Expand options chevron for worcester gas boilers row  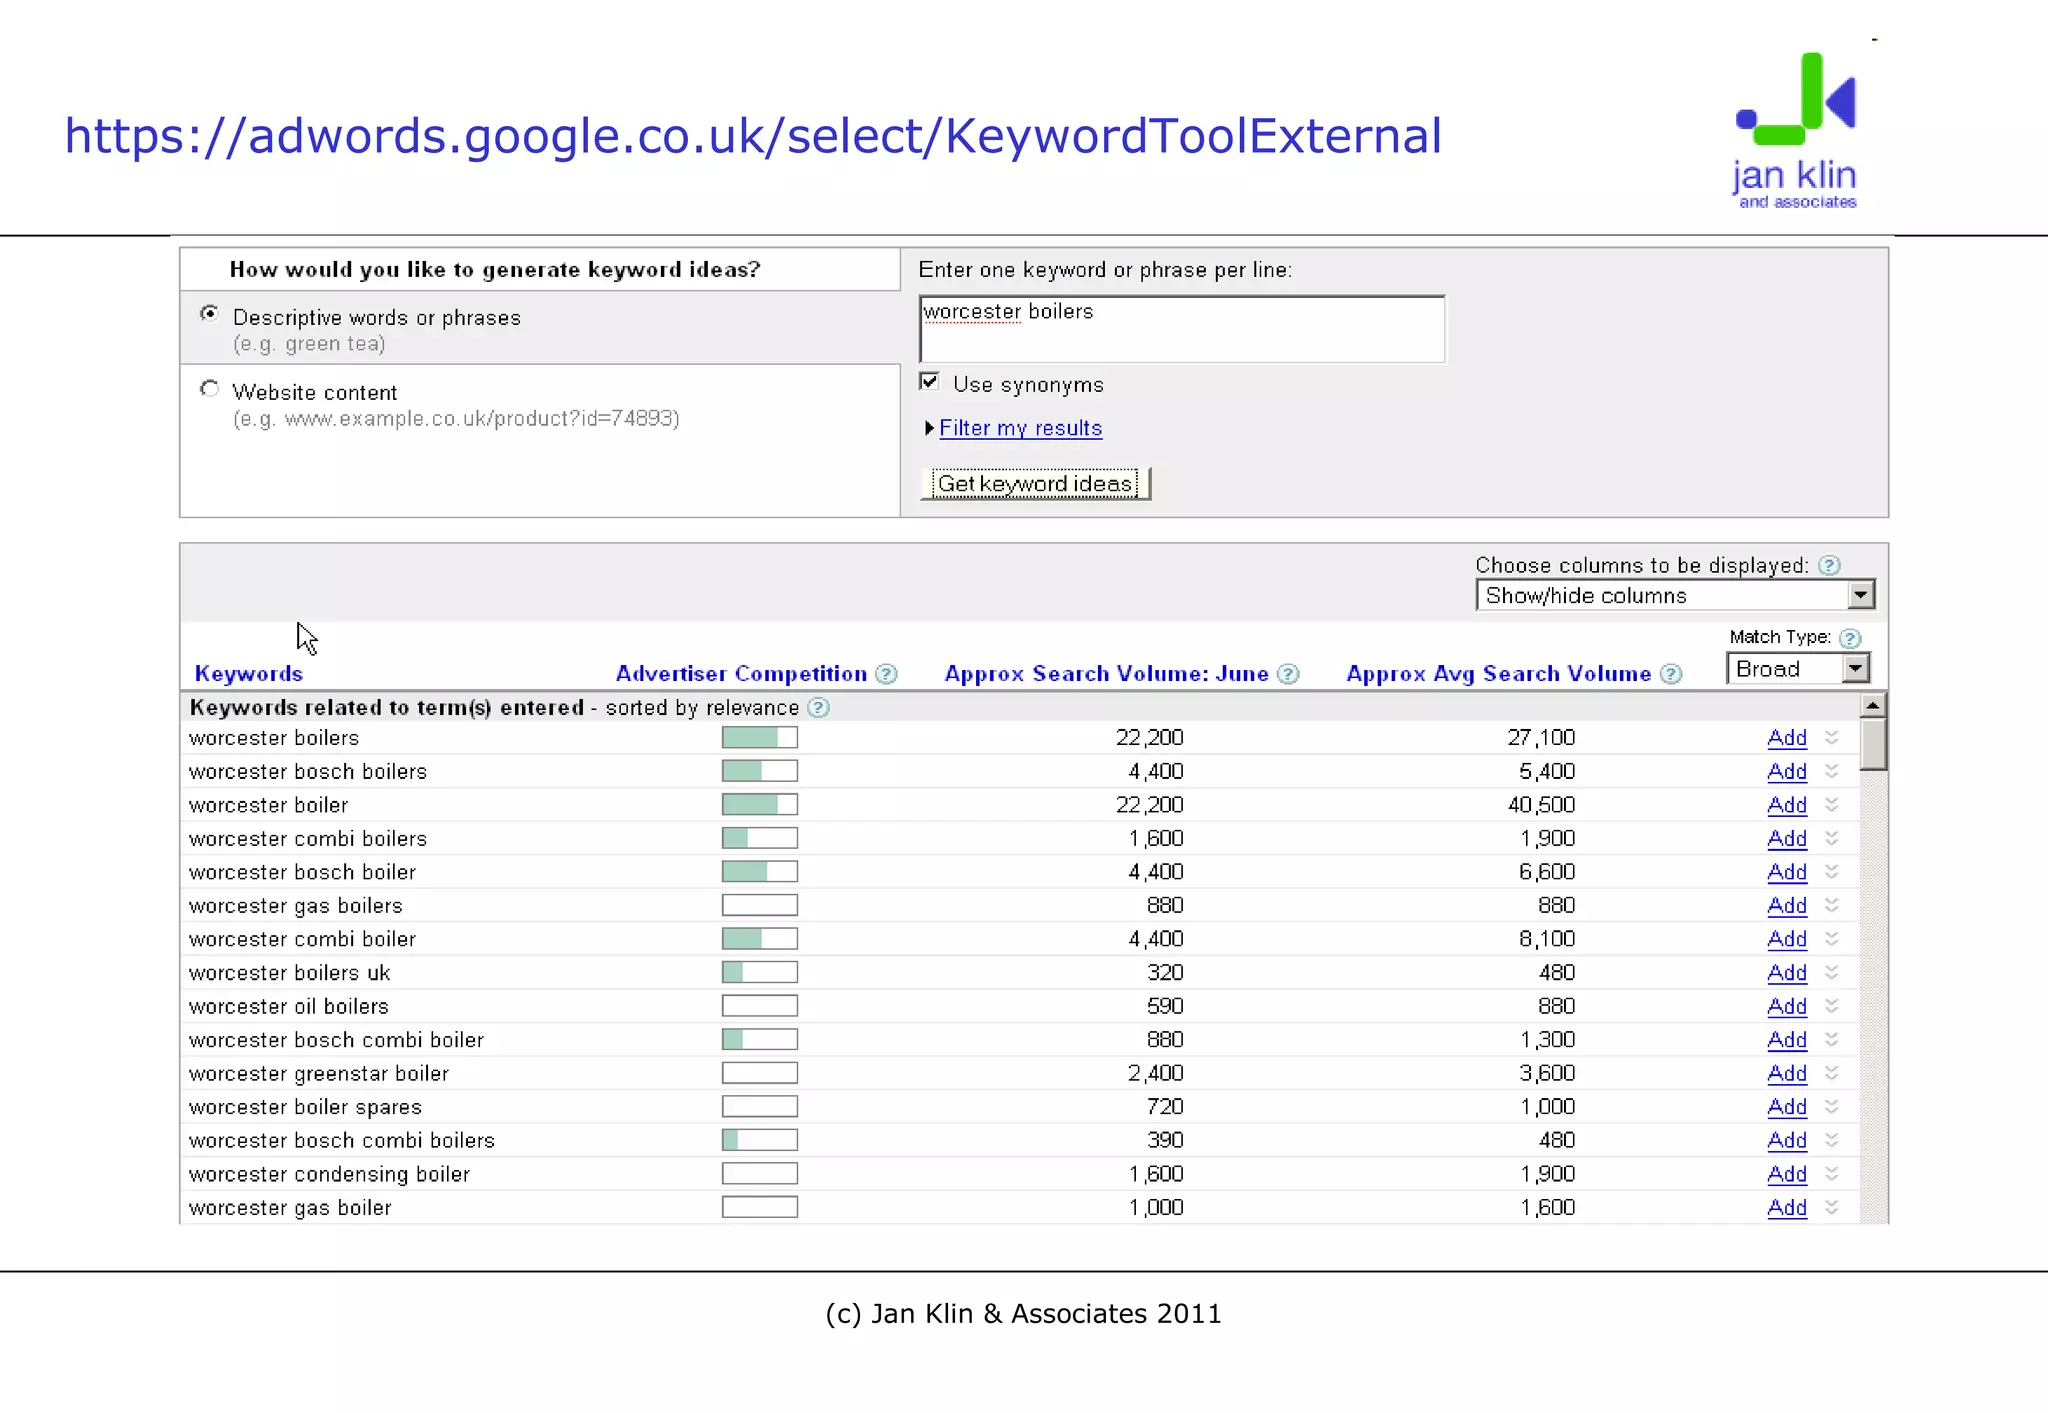click(x=1831, y=906)
